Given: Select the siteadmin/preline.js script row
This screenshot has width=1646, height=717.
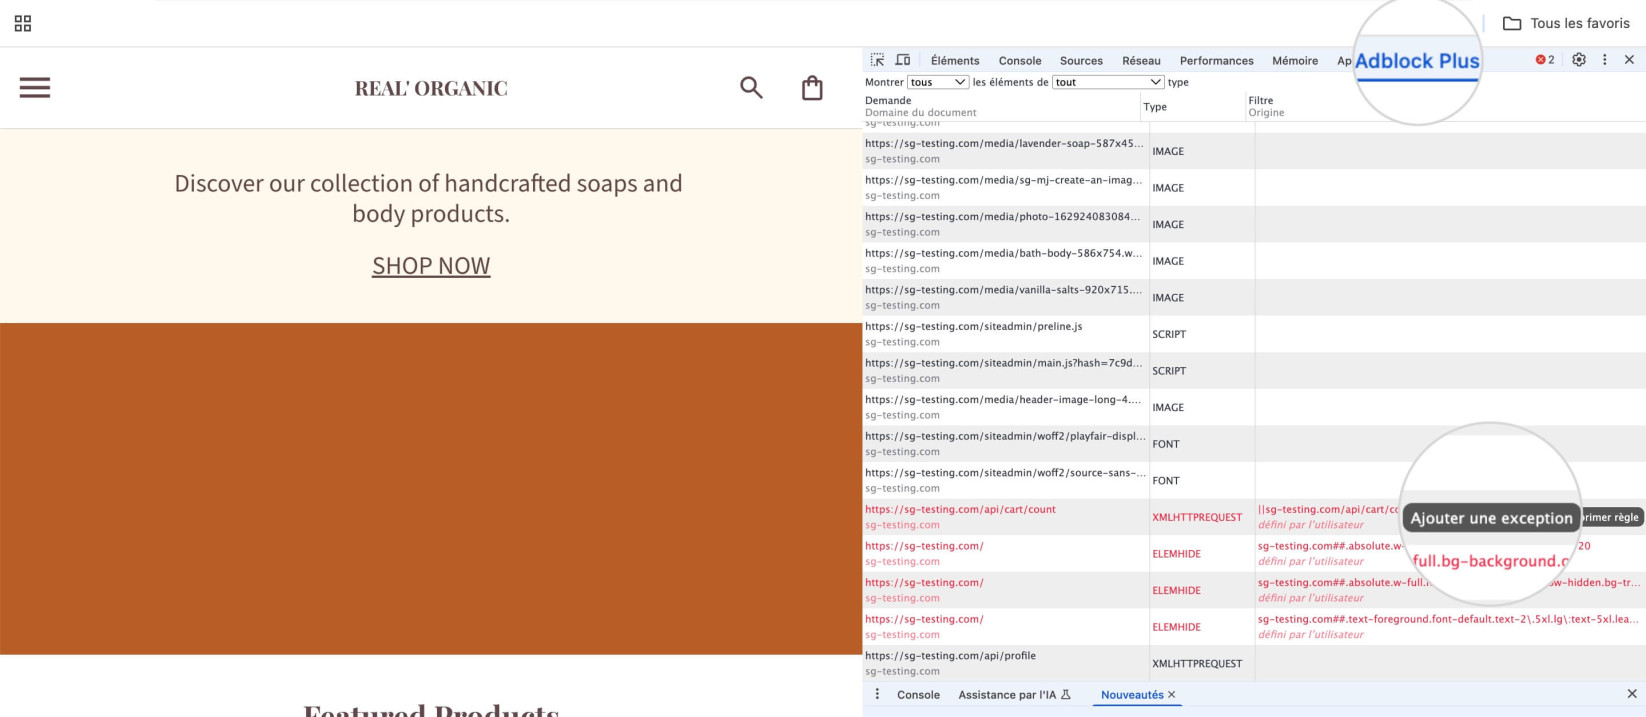Looking at the screenshot, I should pos(1254,334).
